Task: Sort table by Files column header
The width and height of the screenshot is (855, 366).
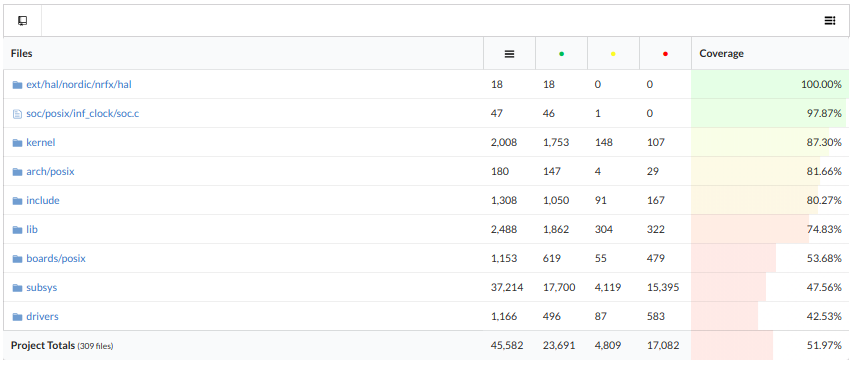Action: tap(21, 53)
